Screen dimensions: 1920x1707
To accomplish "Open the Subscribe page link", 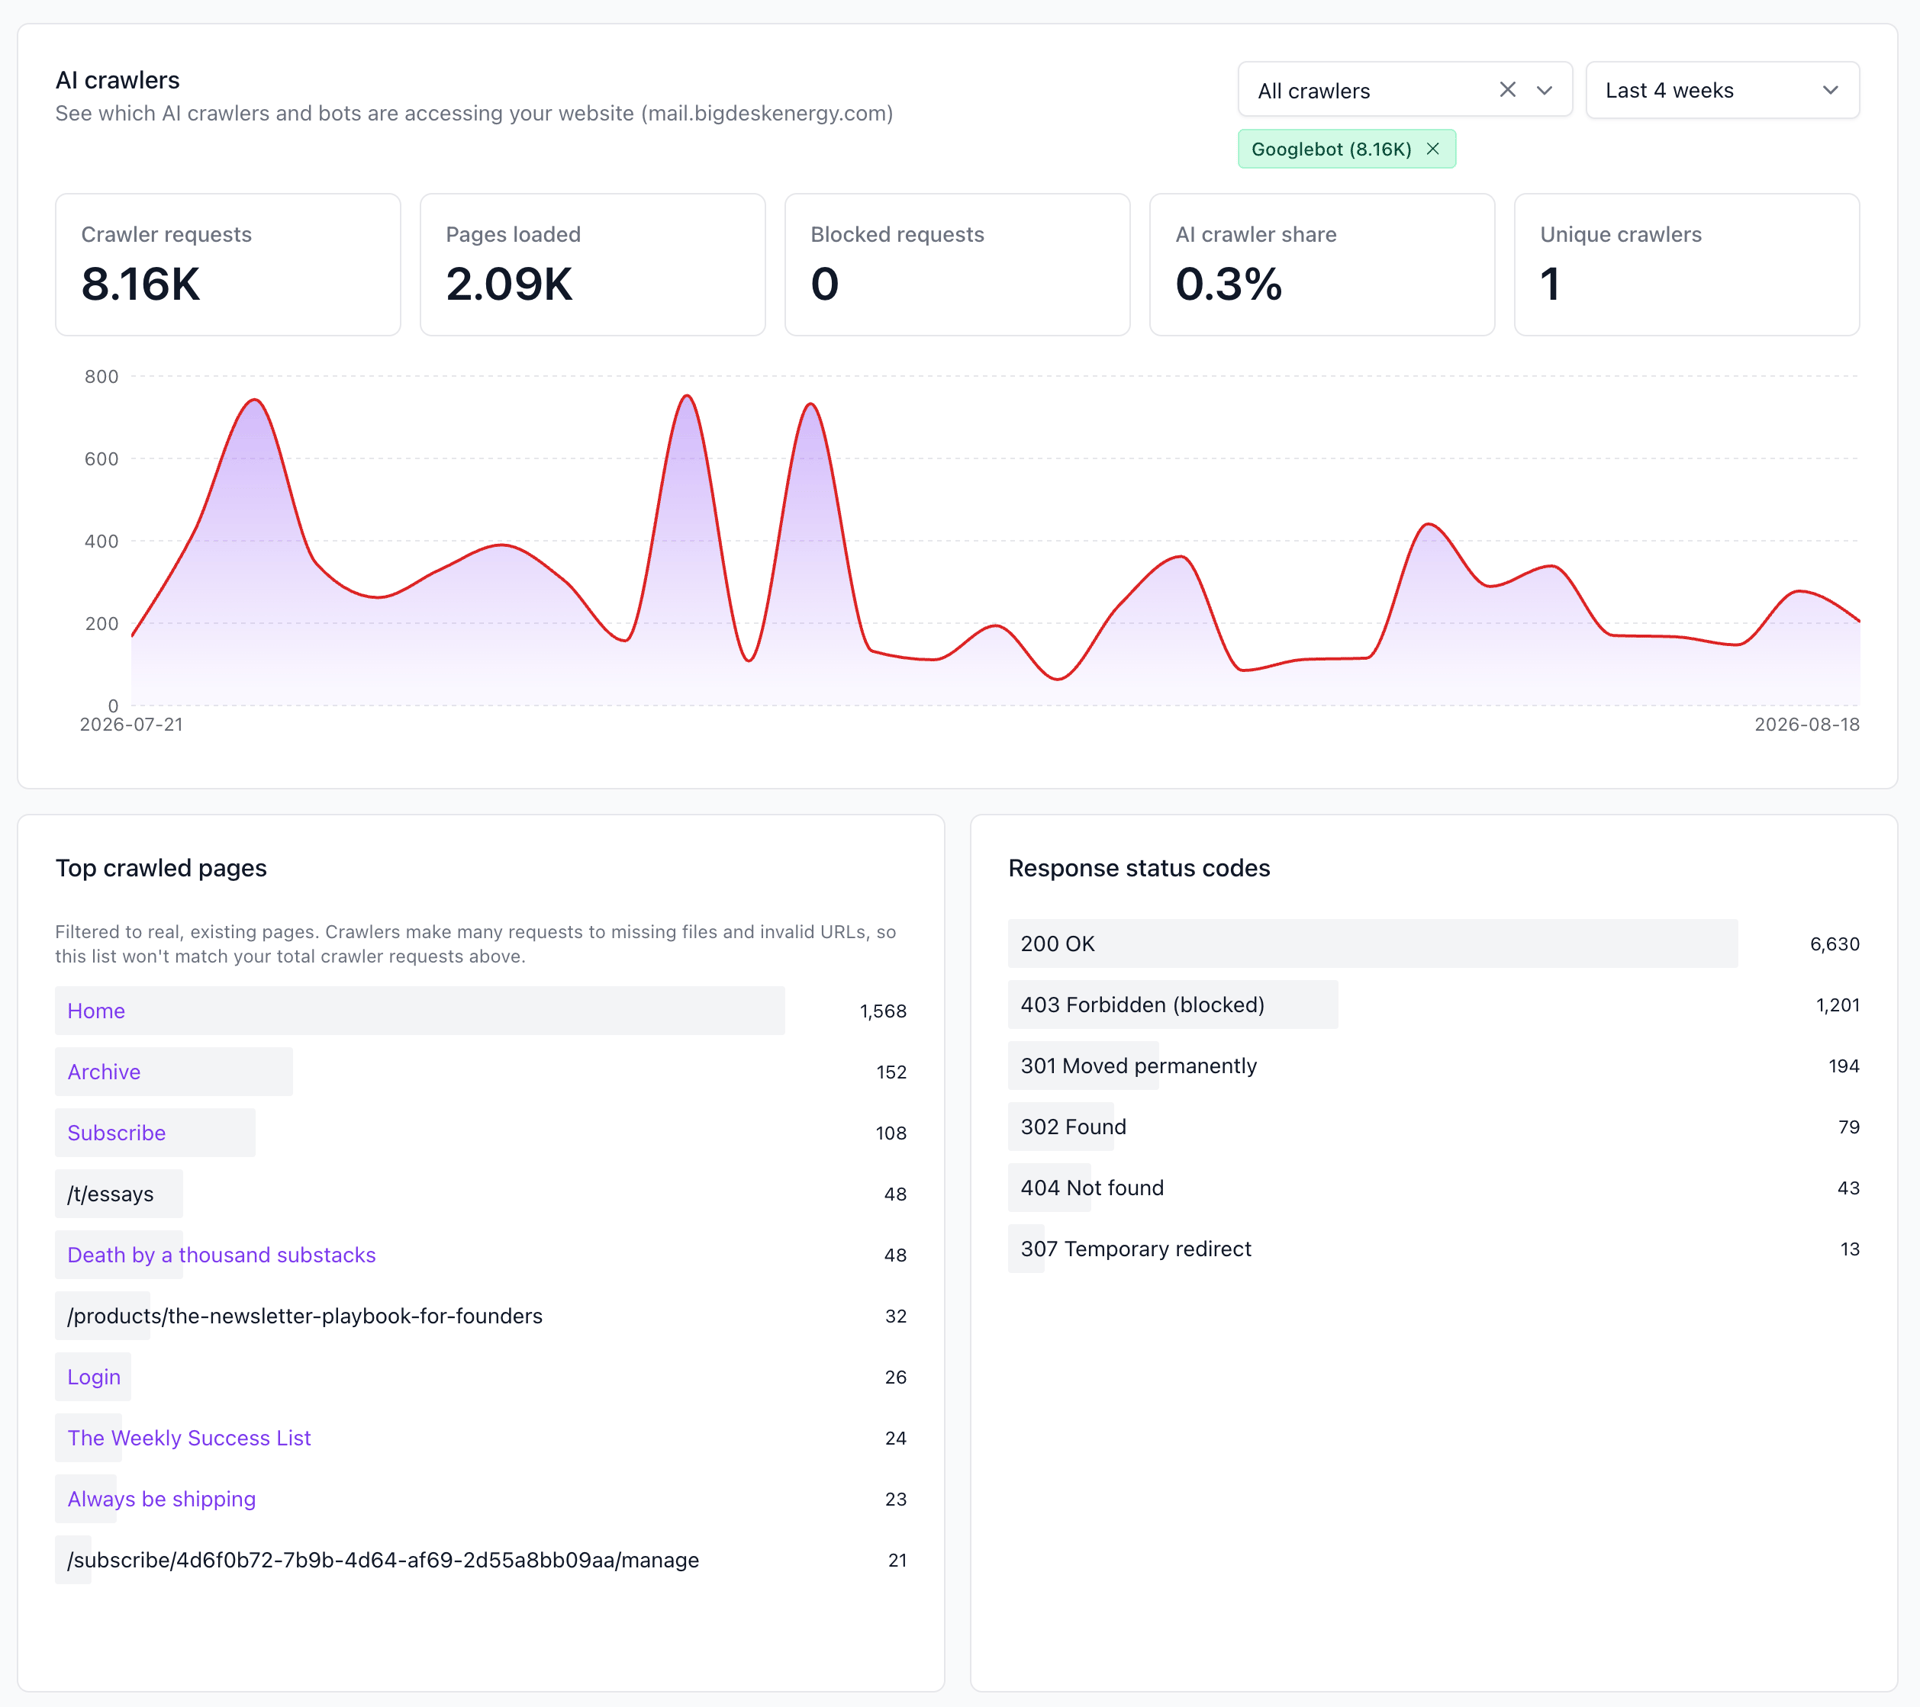I will click(x=116, y=1133).
